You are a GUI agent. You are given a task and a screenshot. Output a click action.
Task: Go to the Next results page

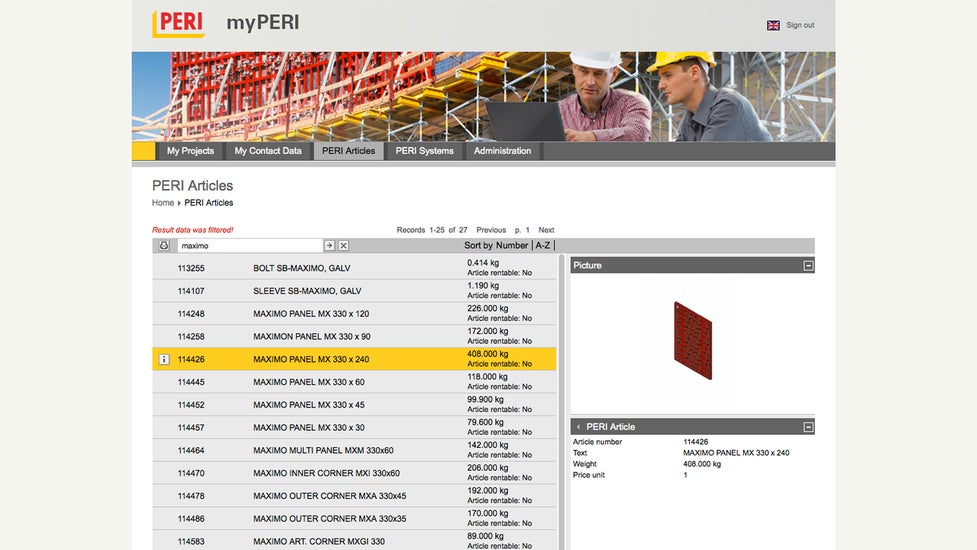click(x=546, y=230)
